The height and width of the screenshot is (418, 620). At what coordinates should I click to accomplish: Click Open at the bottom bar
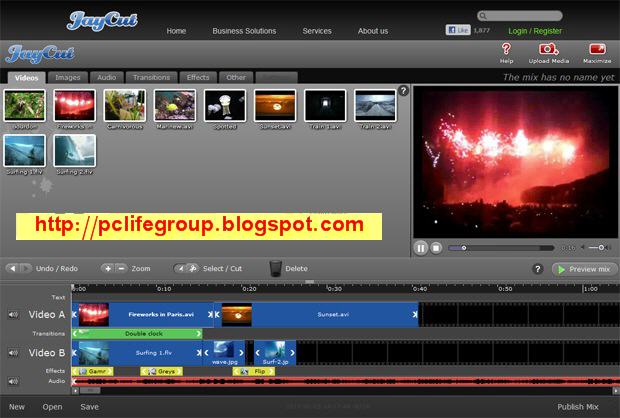click(x=52, y=407)
